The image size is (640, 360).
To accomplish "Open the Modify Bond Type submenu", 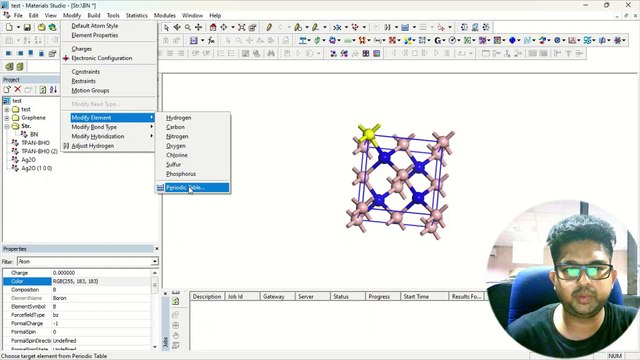I will pyautogui.click(x=109, y=127).
